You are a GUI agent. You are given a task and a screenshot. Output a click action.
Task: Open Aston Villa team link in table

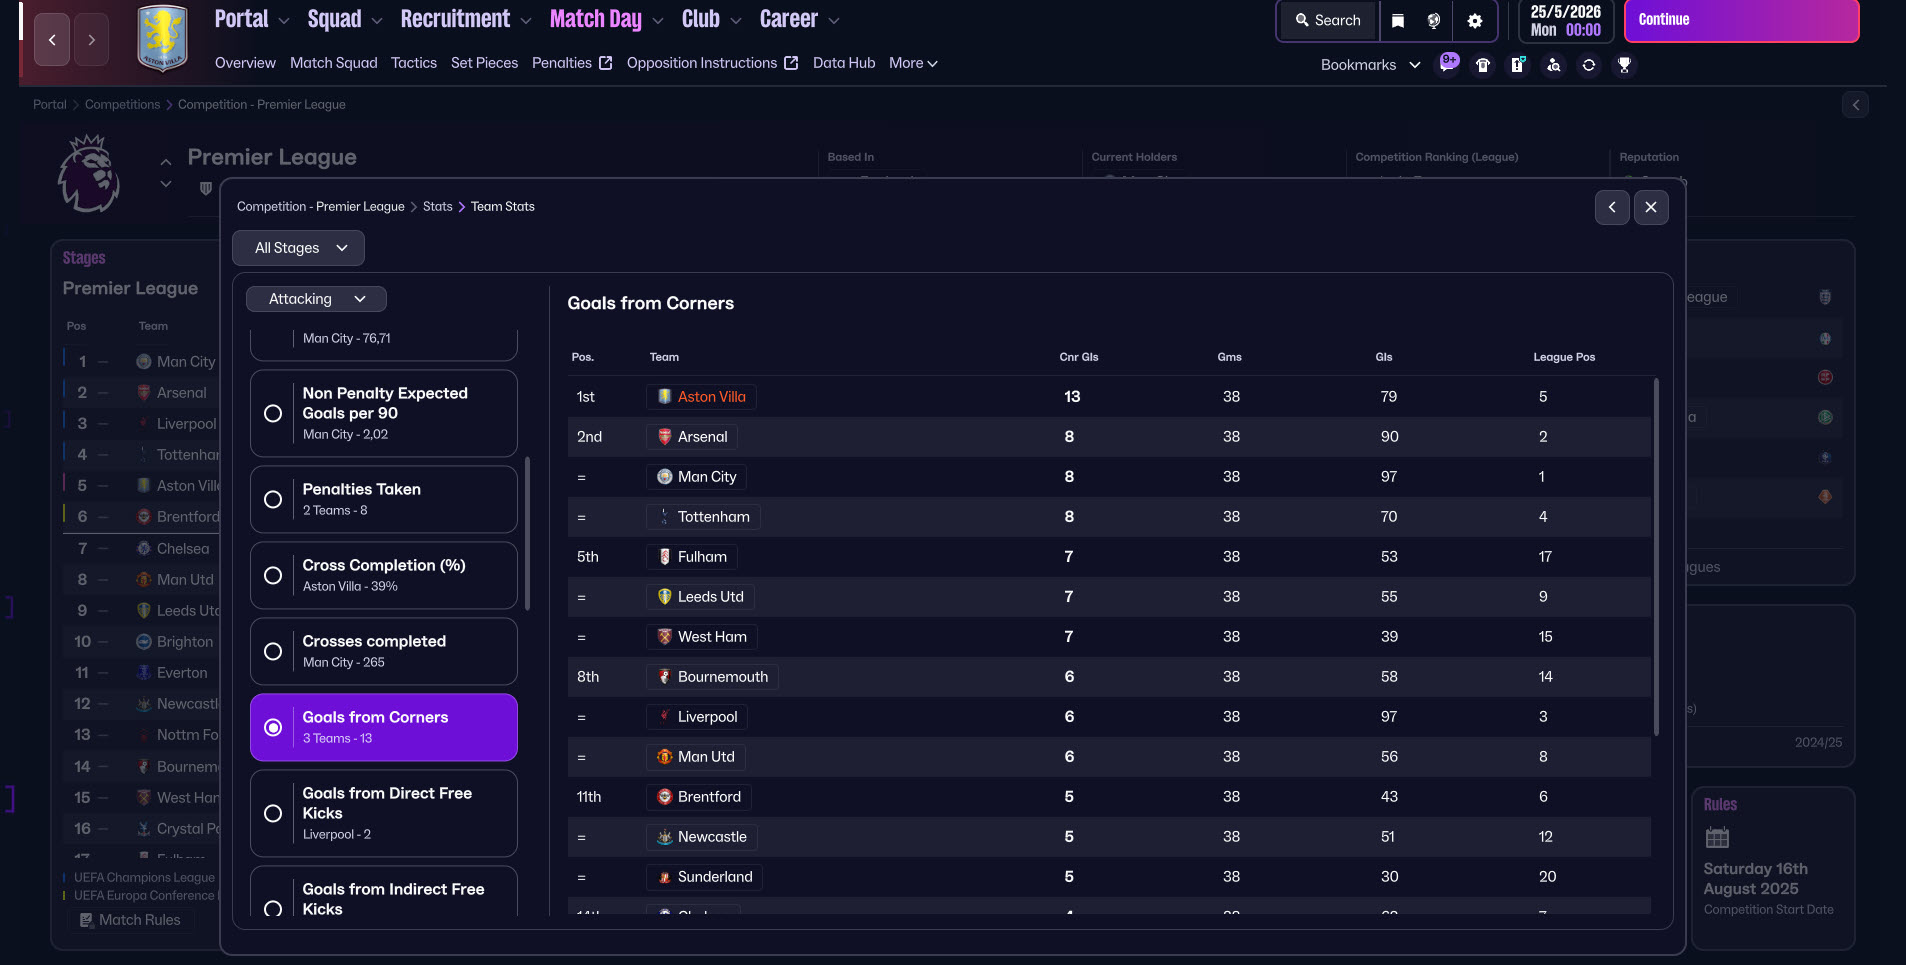[711, 397]
